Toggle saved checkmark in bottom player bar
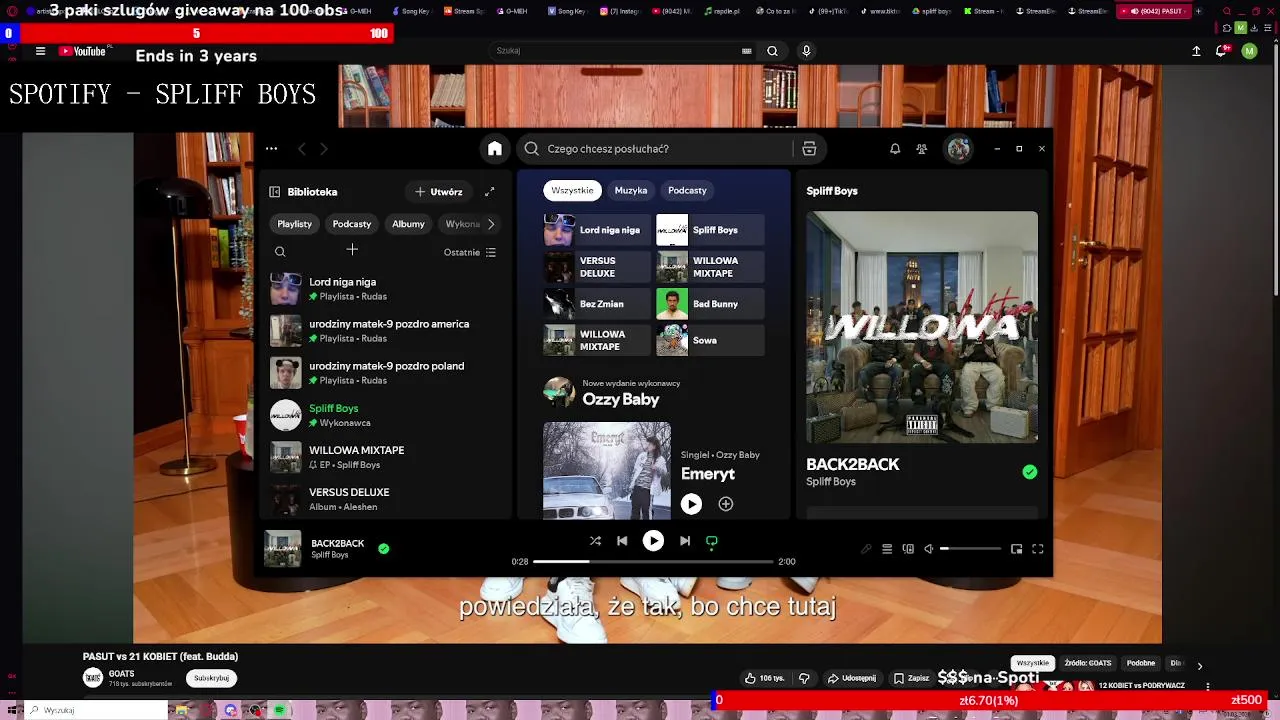This screenshot has width=1280, height=720. coord(384,548)
